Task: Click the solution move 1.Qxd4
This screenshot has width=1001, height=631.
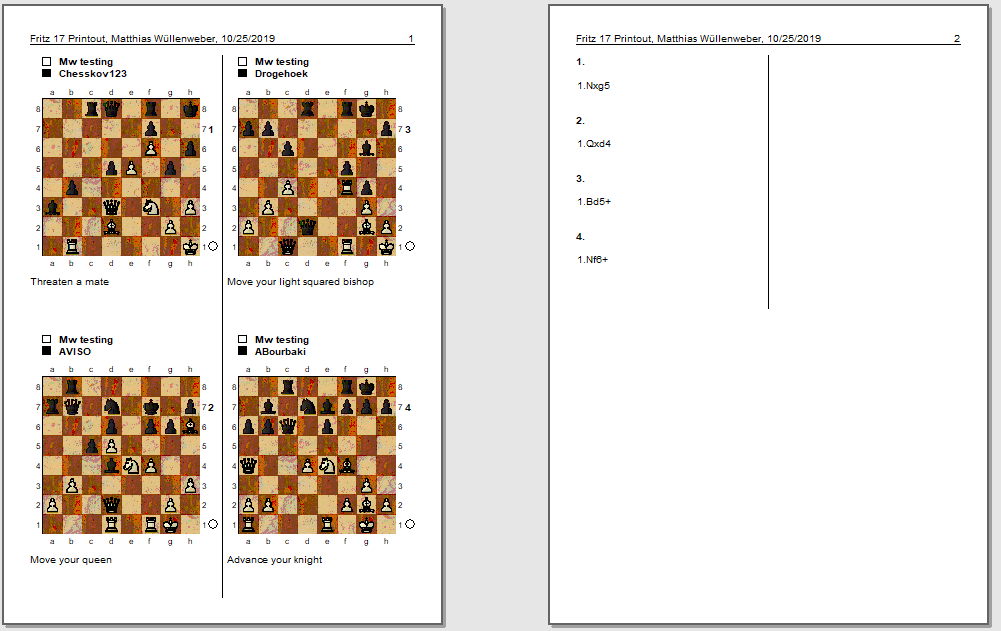Action: (x=593, y=144)
